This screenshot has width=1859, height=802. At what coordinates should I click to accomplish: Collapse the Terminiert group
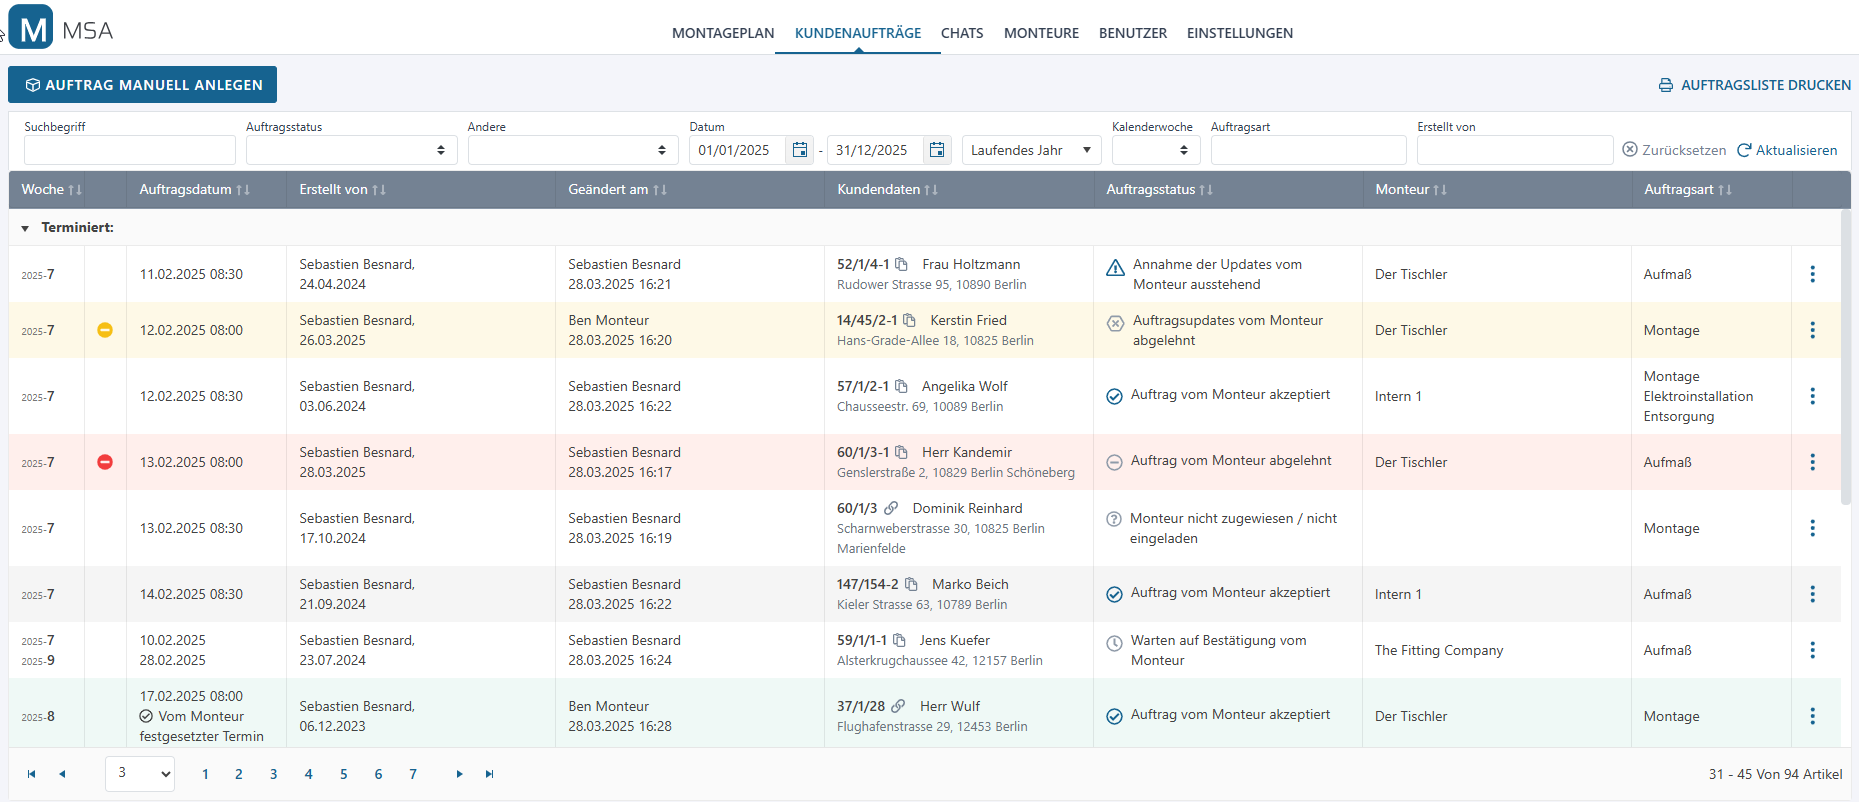25,228
